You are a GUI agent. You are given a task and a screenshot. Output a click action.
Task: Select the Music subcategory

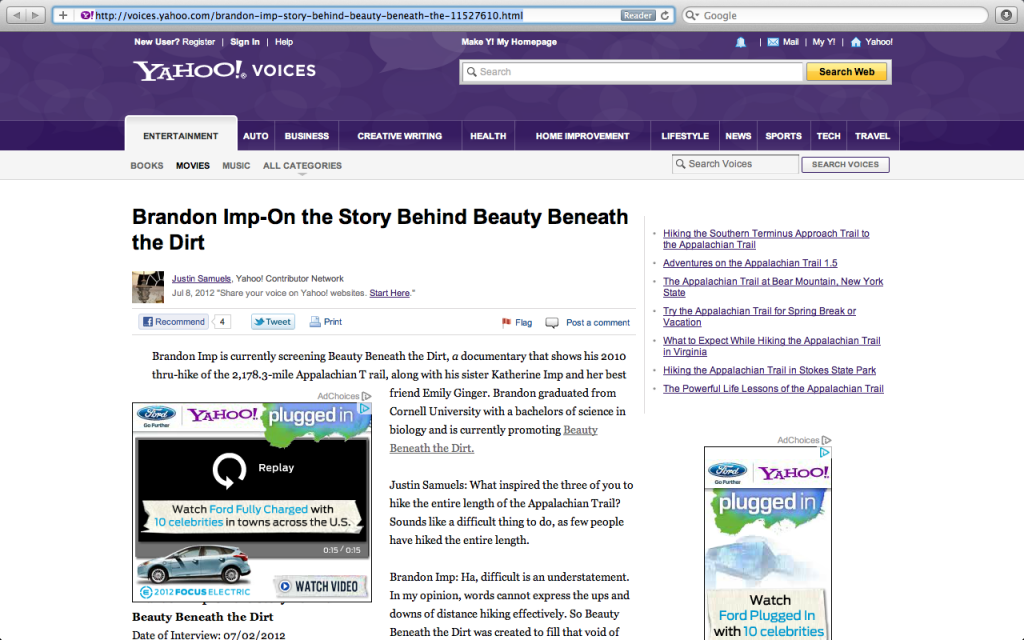[236, 166]
